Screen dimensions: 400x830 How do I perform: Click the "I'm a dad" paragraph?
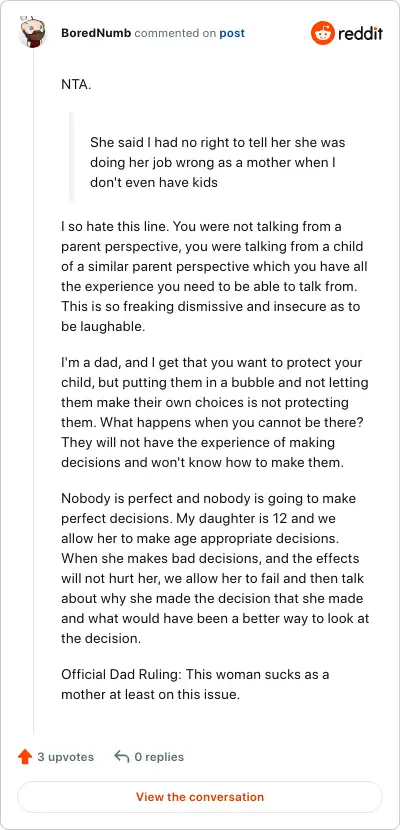point(215,412)
